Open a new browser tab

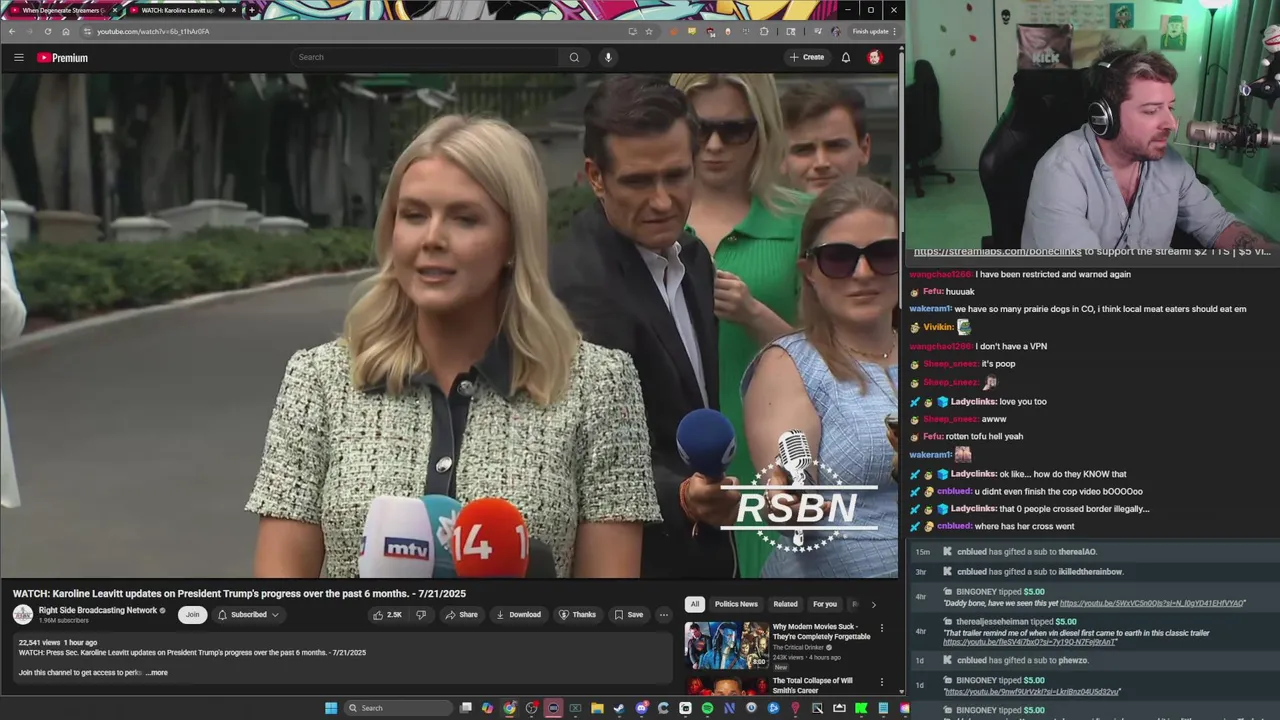251,10
